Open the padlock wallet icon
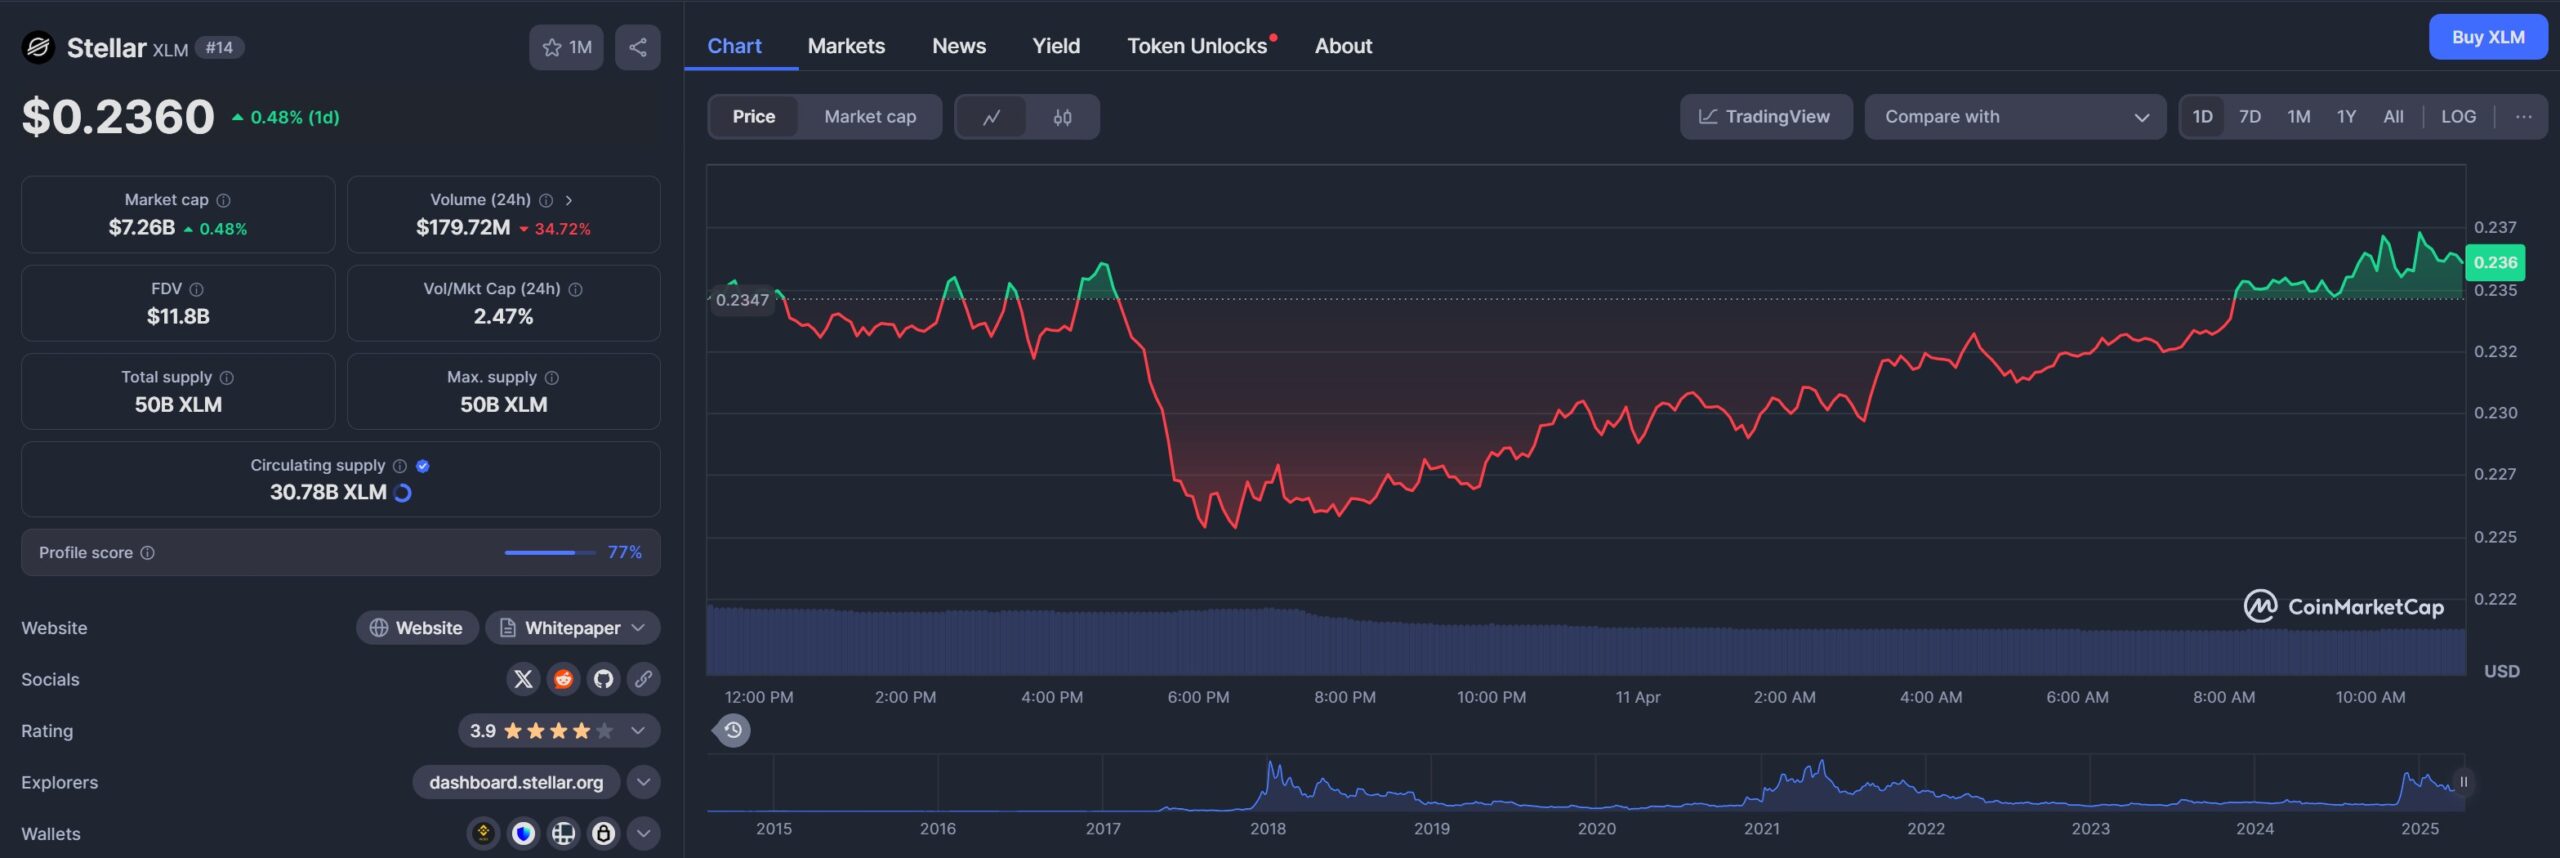2560x858 pixels. click(603, 833)
